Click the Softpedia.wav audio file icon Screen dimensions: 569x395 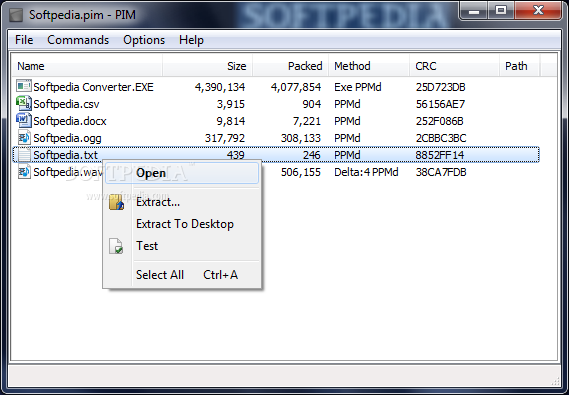pos(24,172)
